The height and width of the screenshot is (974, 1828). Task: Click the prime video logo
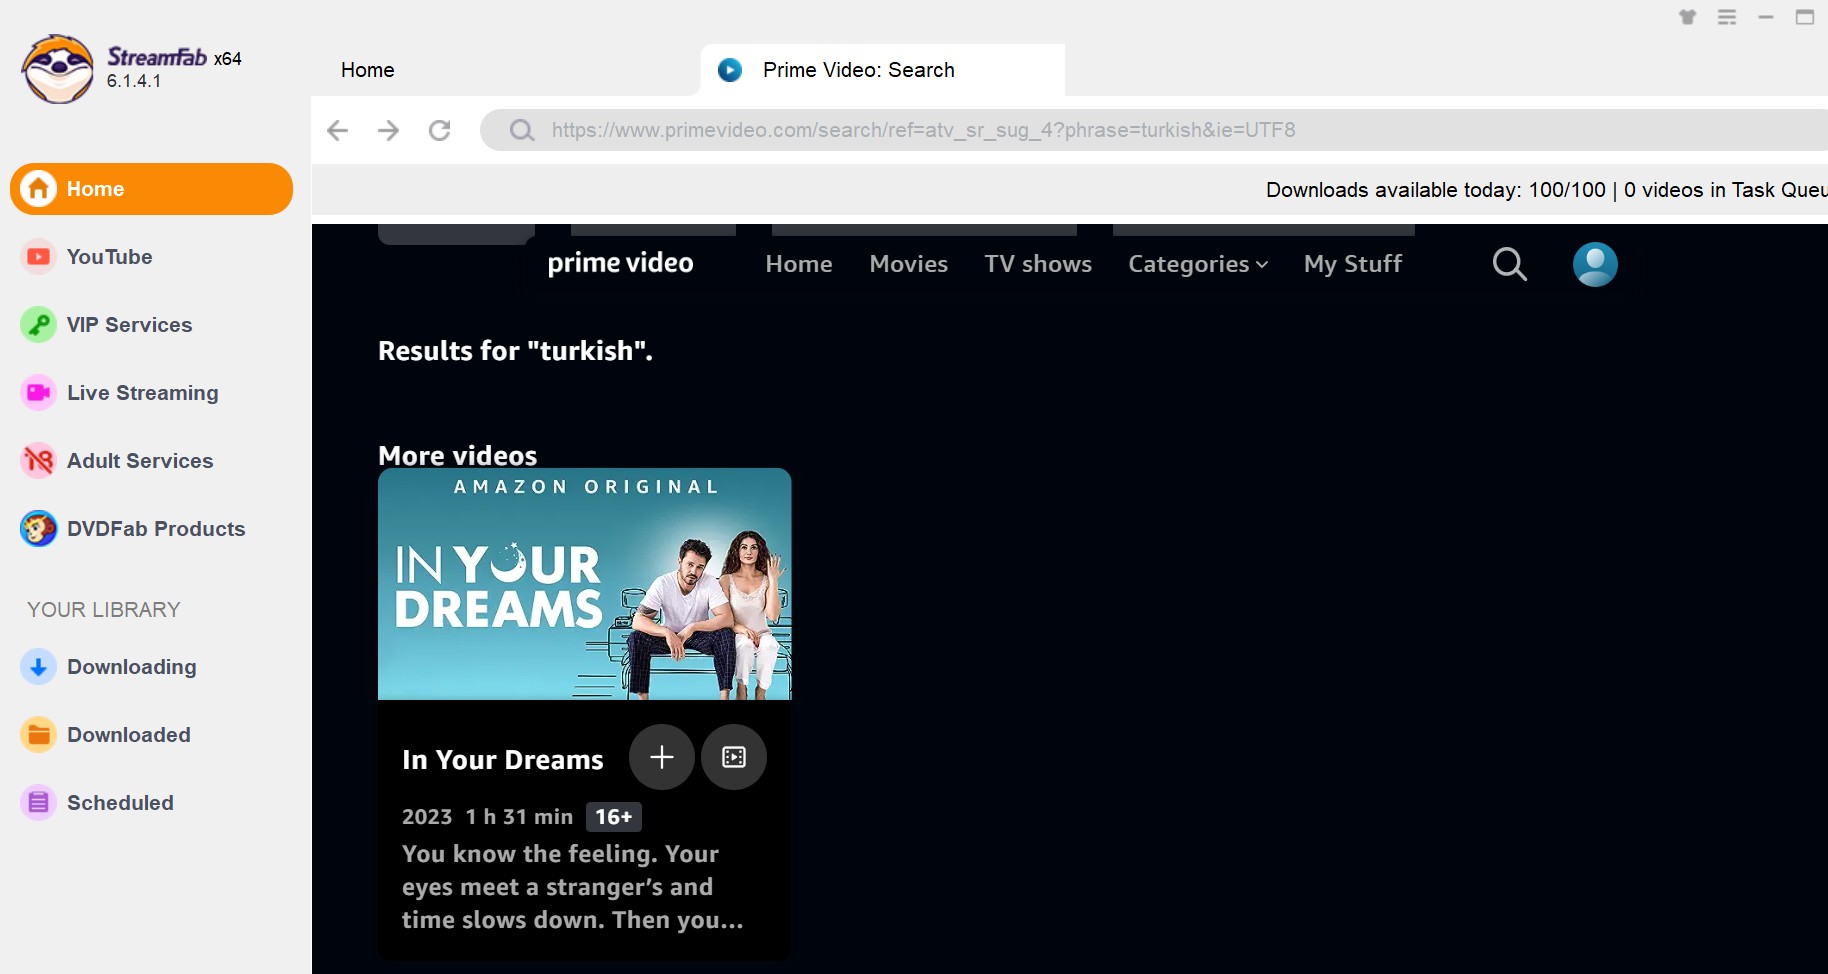pyautogui.click(x=620, y=263)
